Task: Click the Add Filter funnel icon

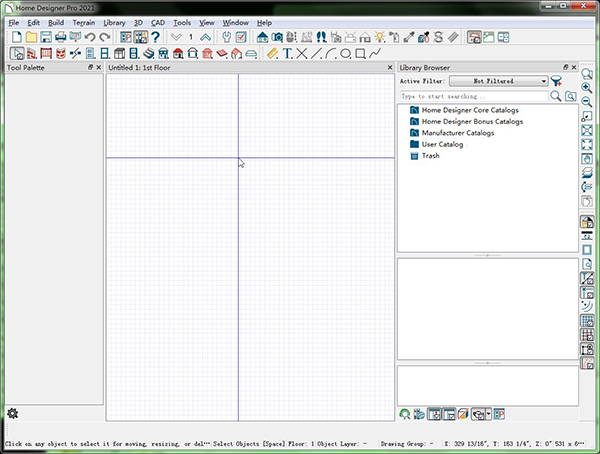Action: click(557, 80)
